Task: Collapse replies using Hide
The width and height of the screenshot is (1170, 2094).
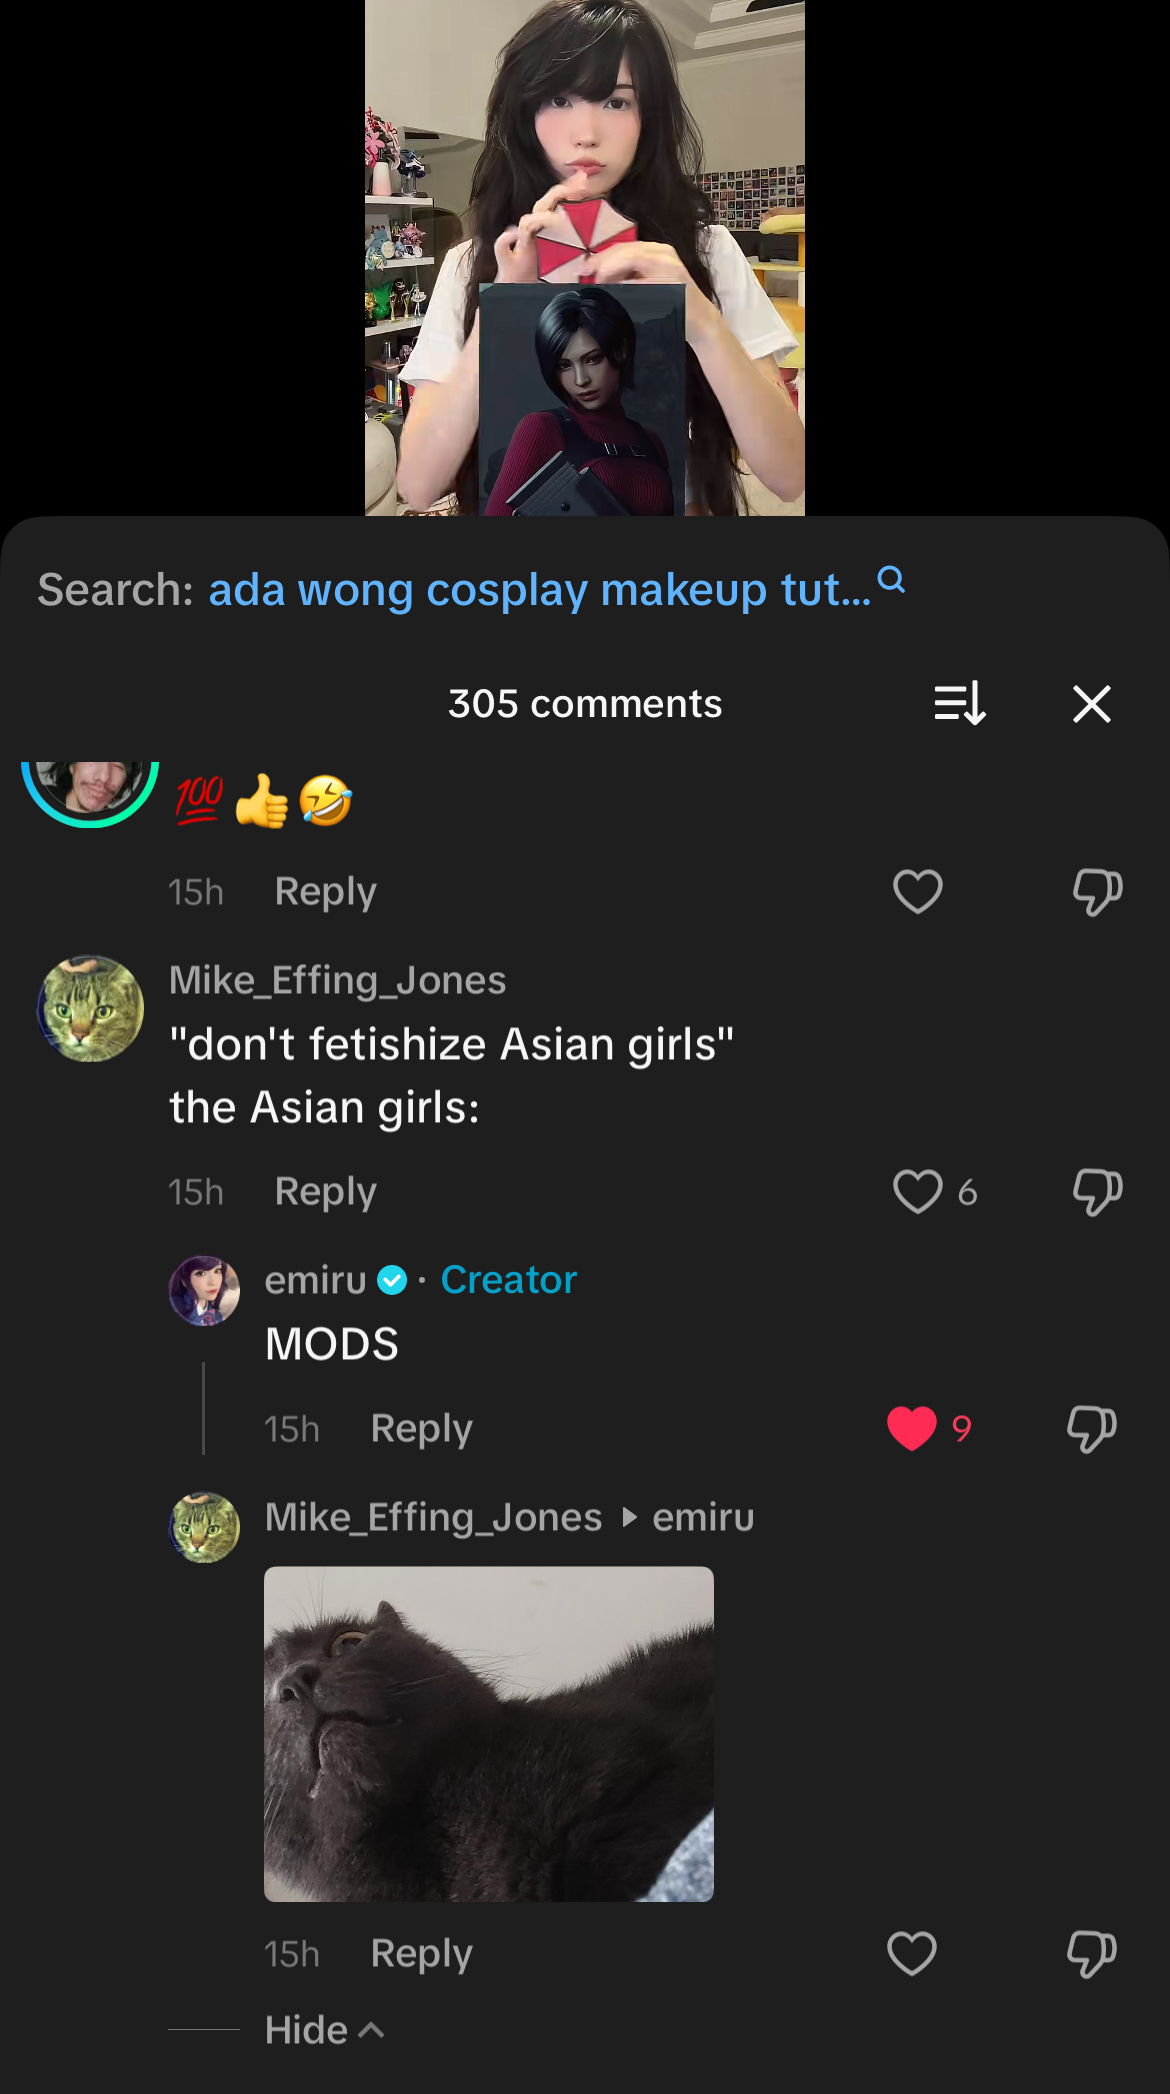Action: (324, 2030)
